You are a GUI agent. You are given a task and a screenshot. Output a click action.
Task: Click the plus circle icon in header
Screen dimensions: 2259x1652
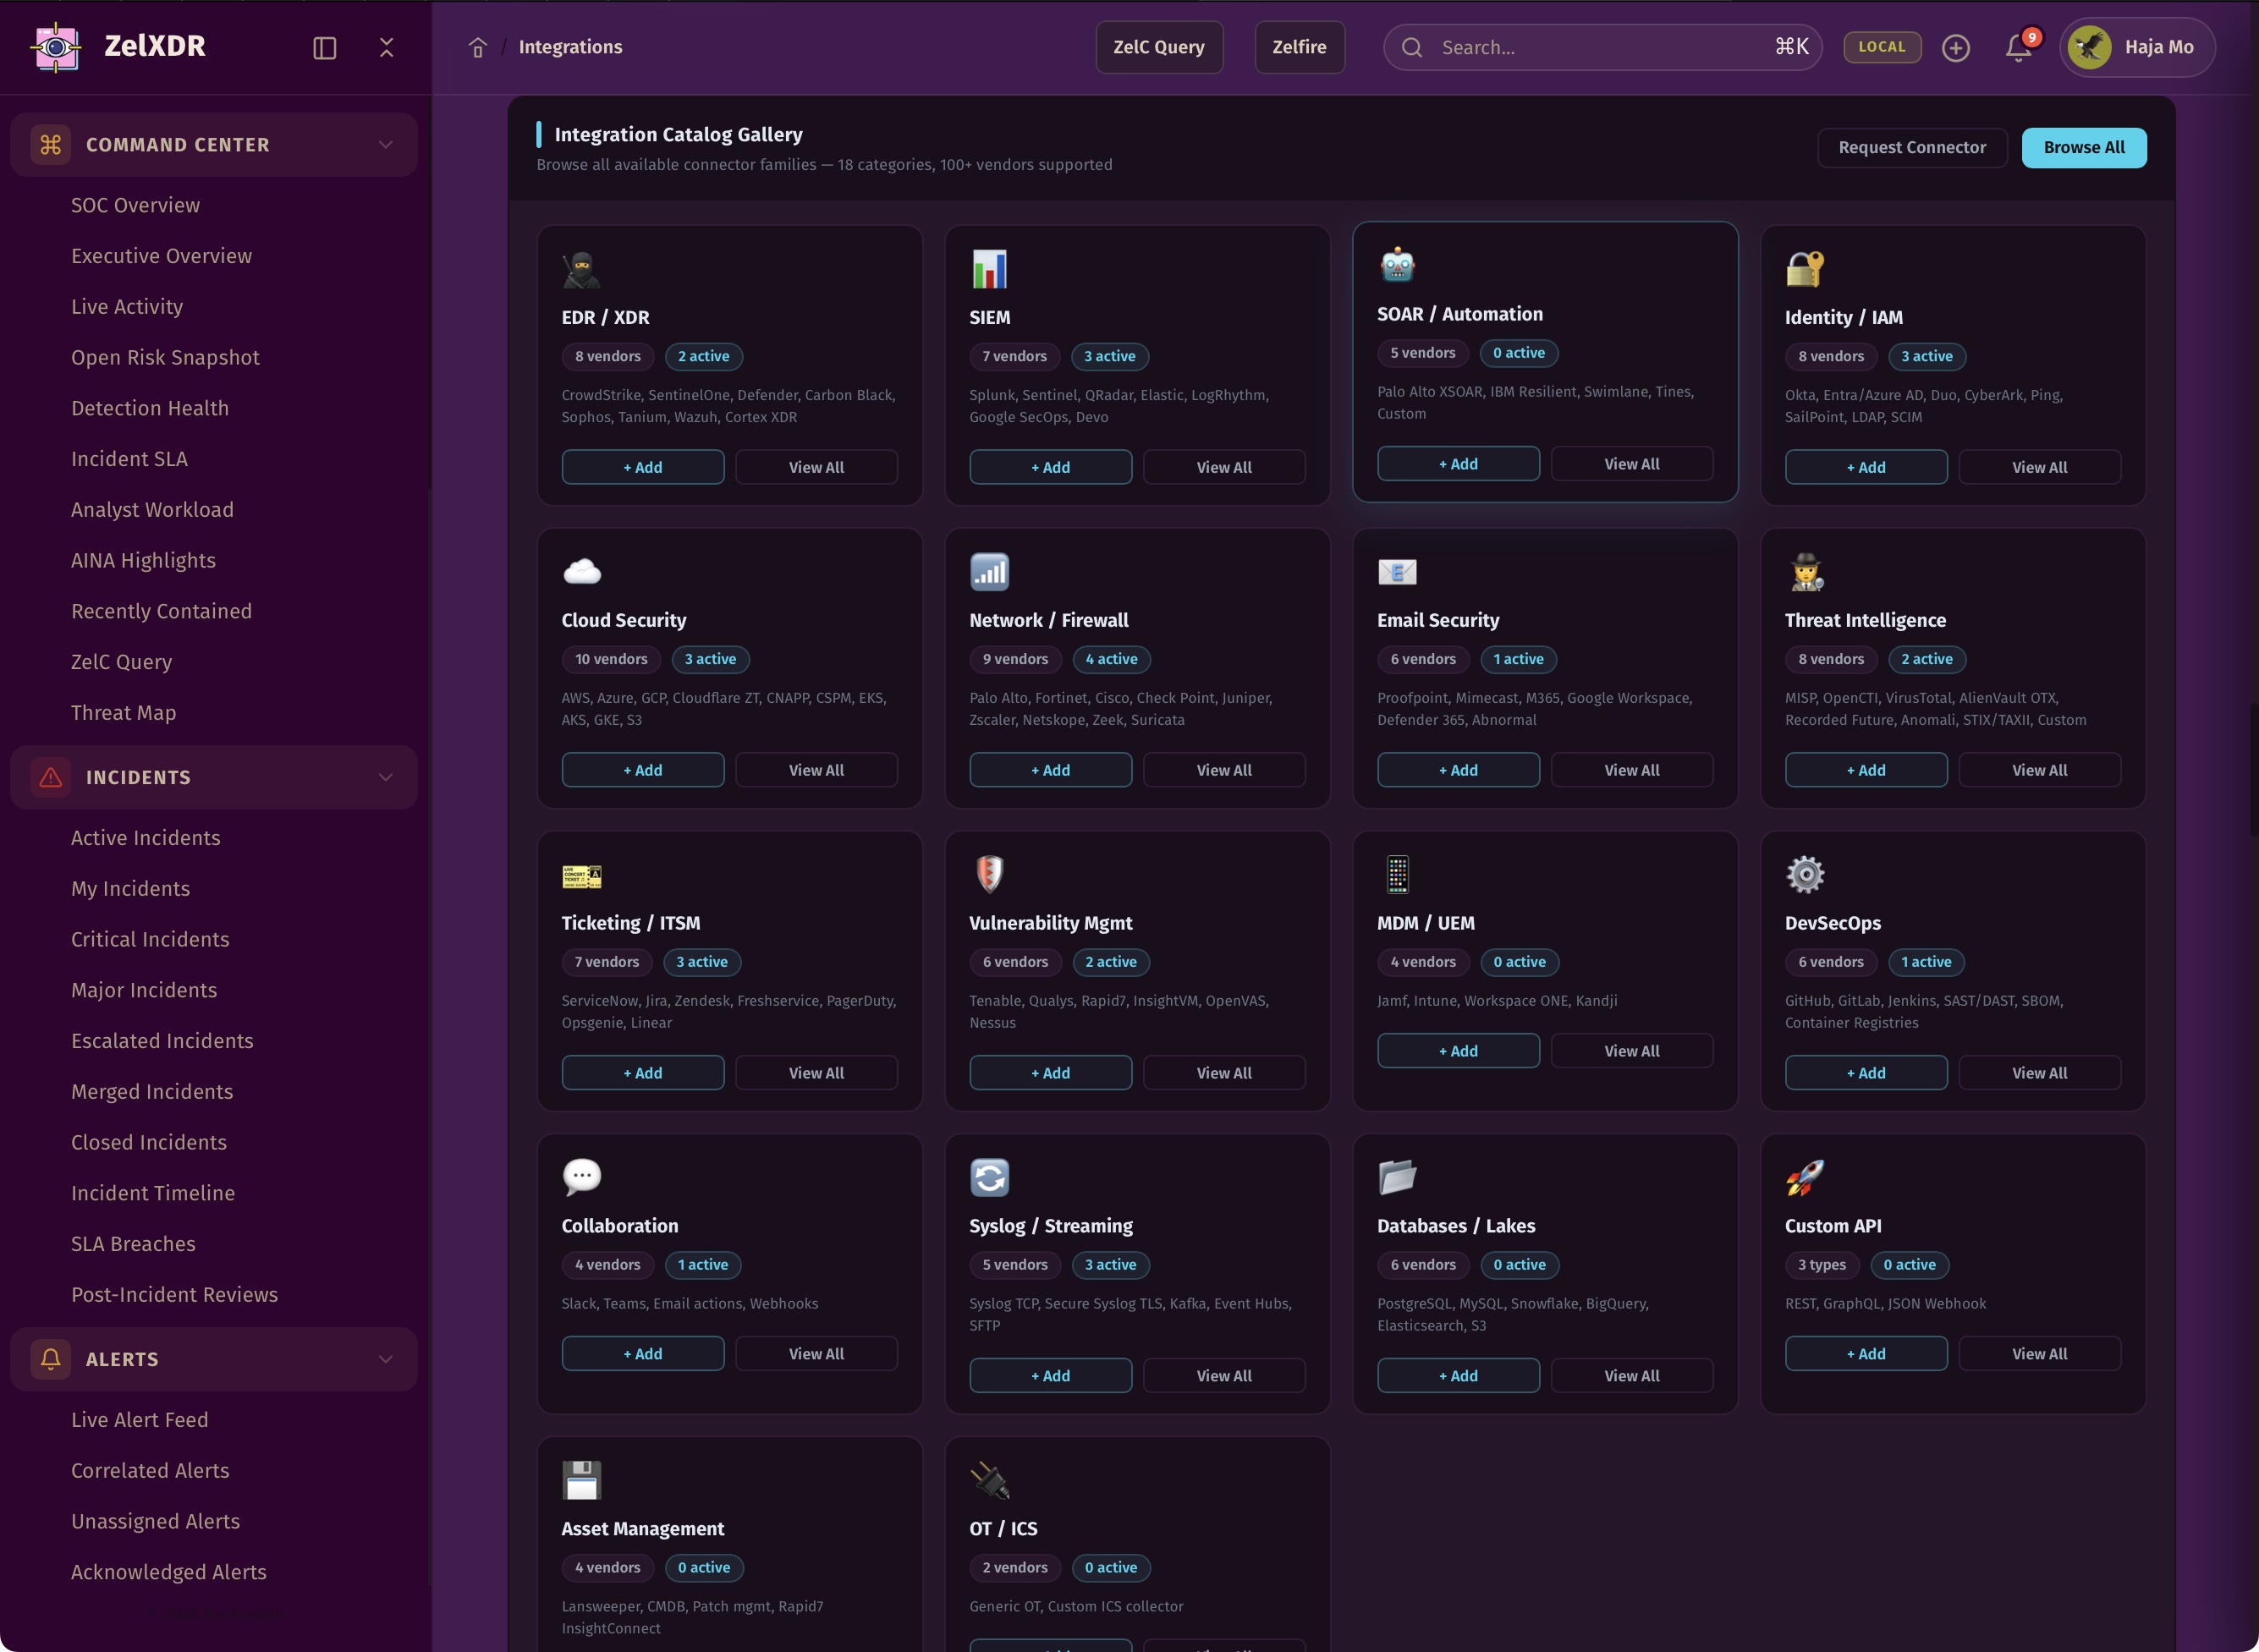click(x=1955, y=48)
